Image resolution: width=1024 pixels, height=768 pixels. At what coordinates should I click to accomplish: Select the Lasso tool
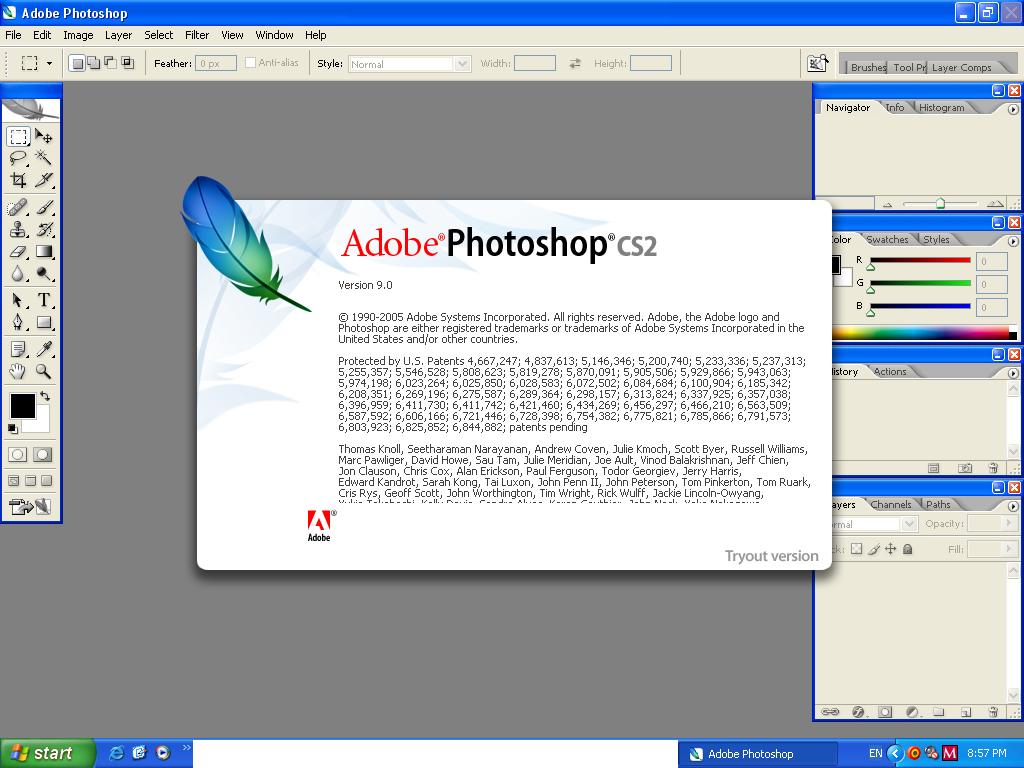point(16,156)
